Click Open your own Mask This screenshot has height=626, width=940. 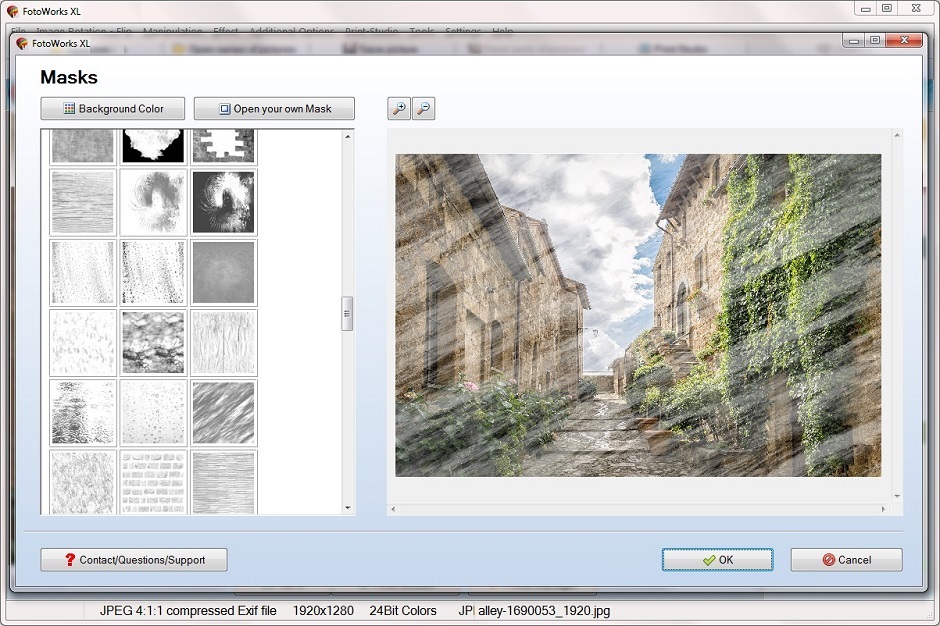click(274, 108)
